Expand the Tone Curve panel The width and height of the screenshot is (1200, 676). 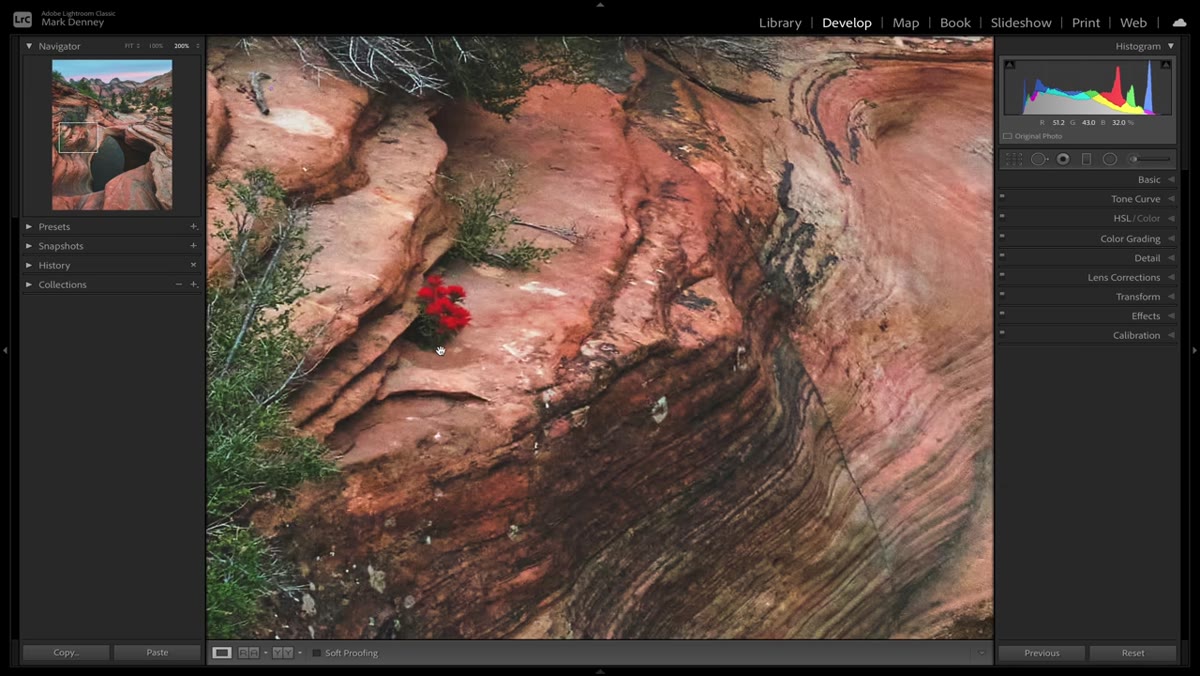[x=1171, y=199]
